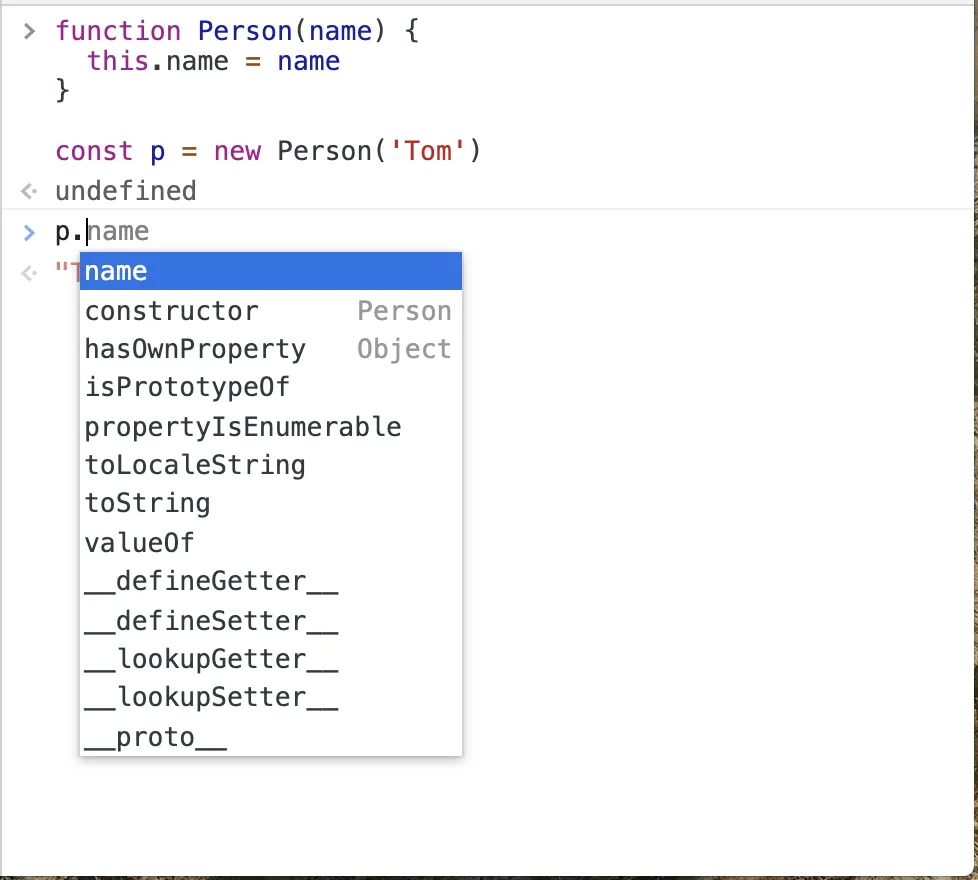Select isPrototypeOf suggestion

click(x=271, y=387)
